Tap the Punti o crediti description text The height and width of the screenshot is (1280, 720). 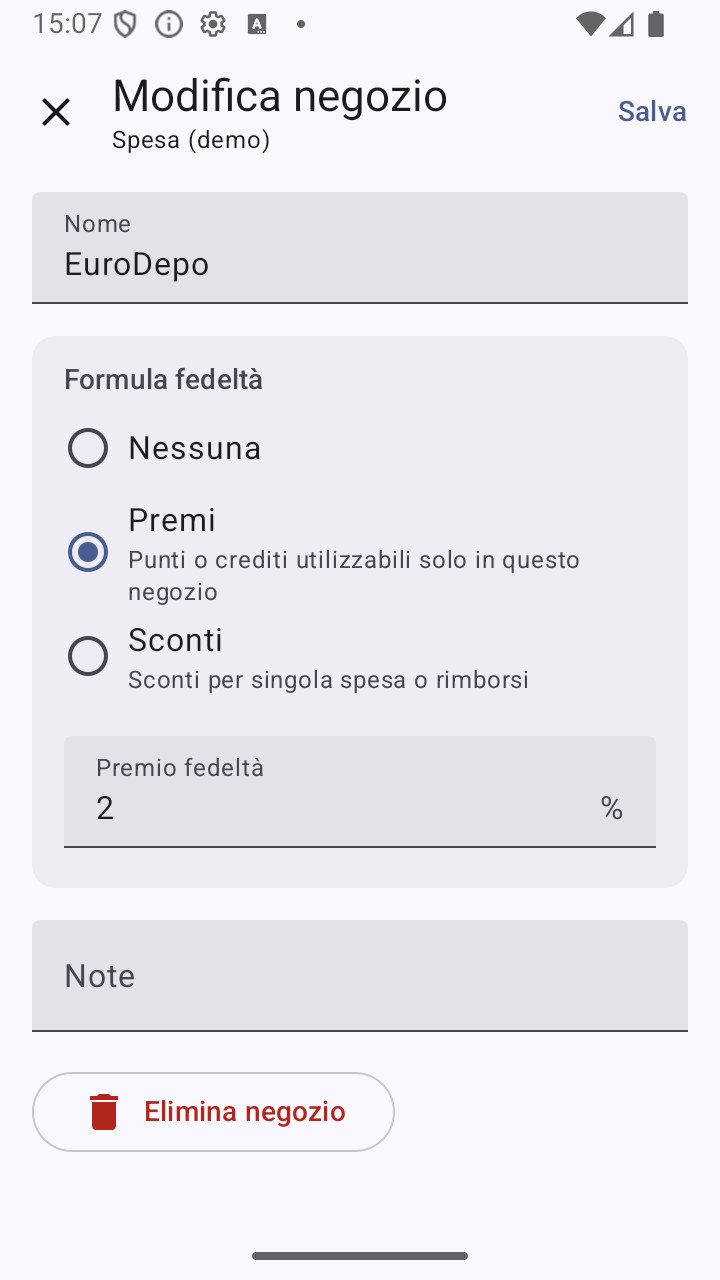pos(354,575)
